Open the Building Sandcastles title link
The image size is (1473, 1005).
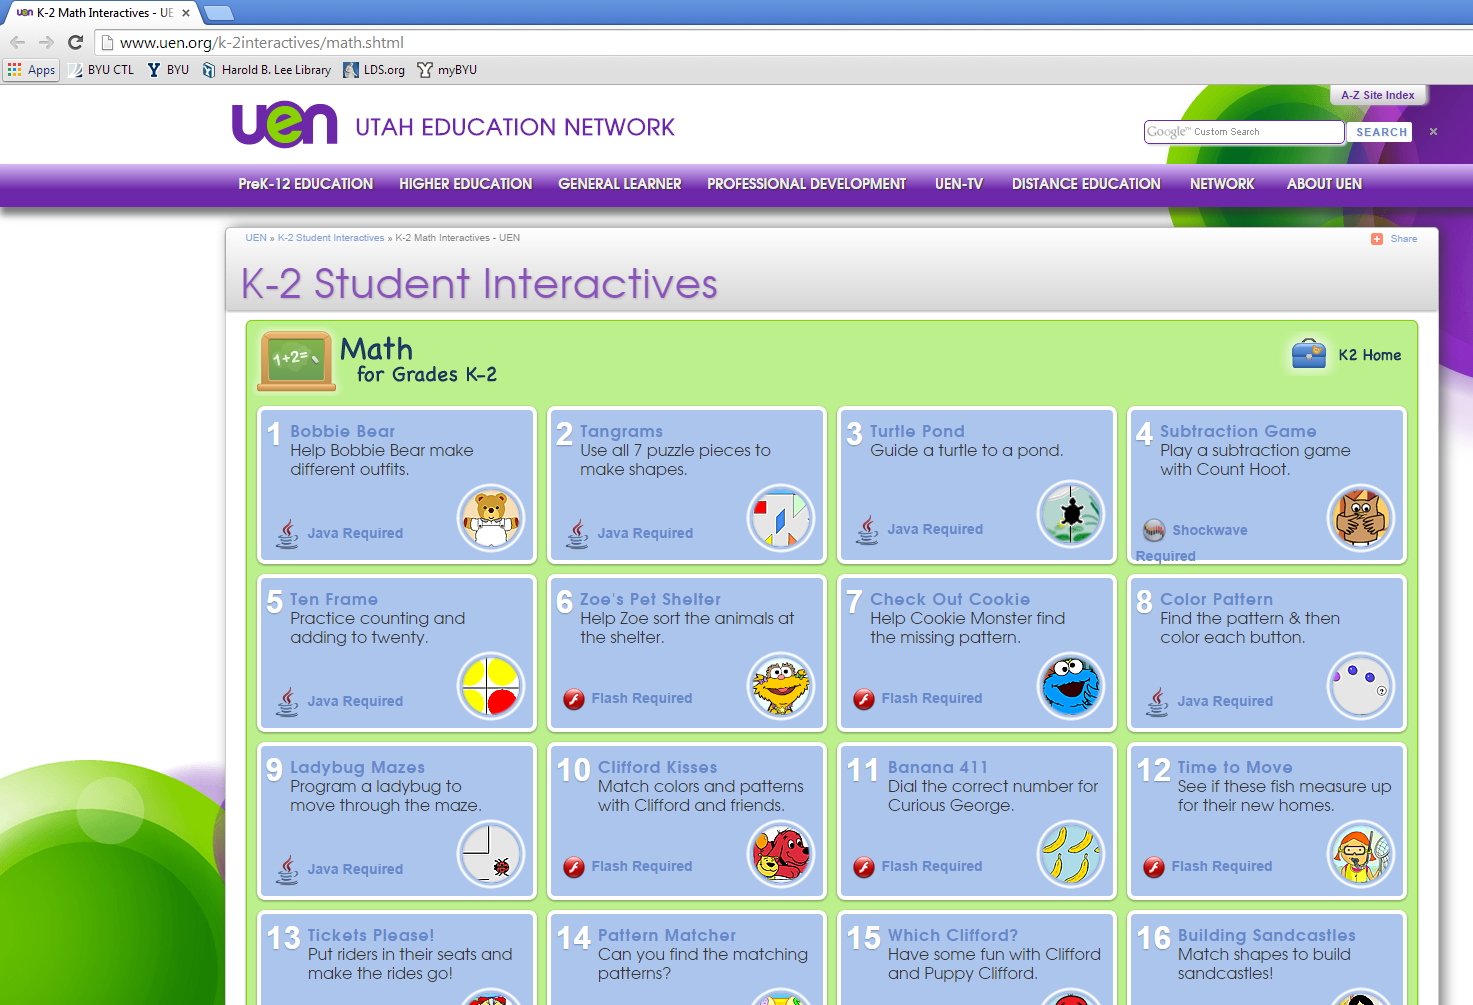pos(1267,935)
